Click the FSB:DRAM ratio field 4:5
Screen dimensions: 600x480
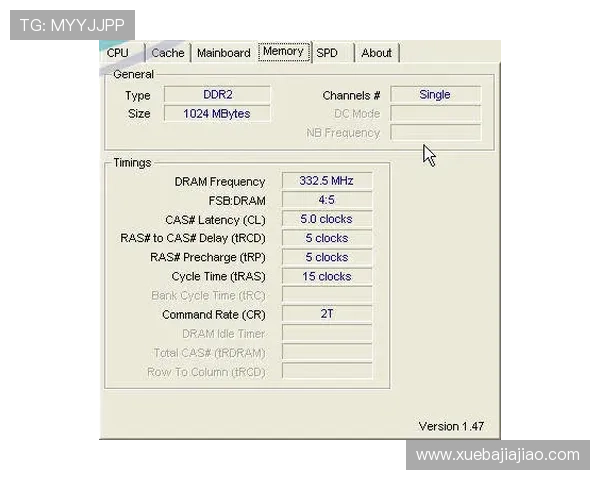click(x=327, y=200)
